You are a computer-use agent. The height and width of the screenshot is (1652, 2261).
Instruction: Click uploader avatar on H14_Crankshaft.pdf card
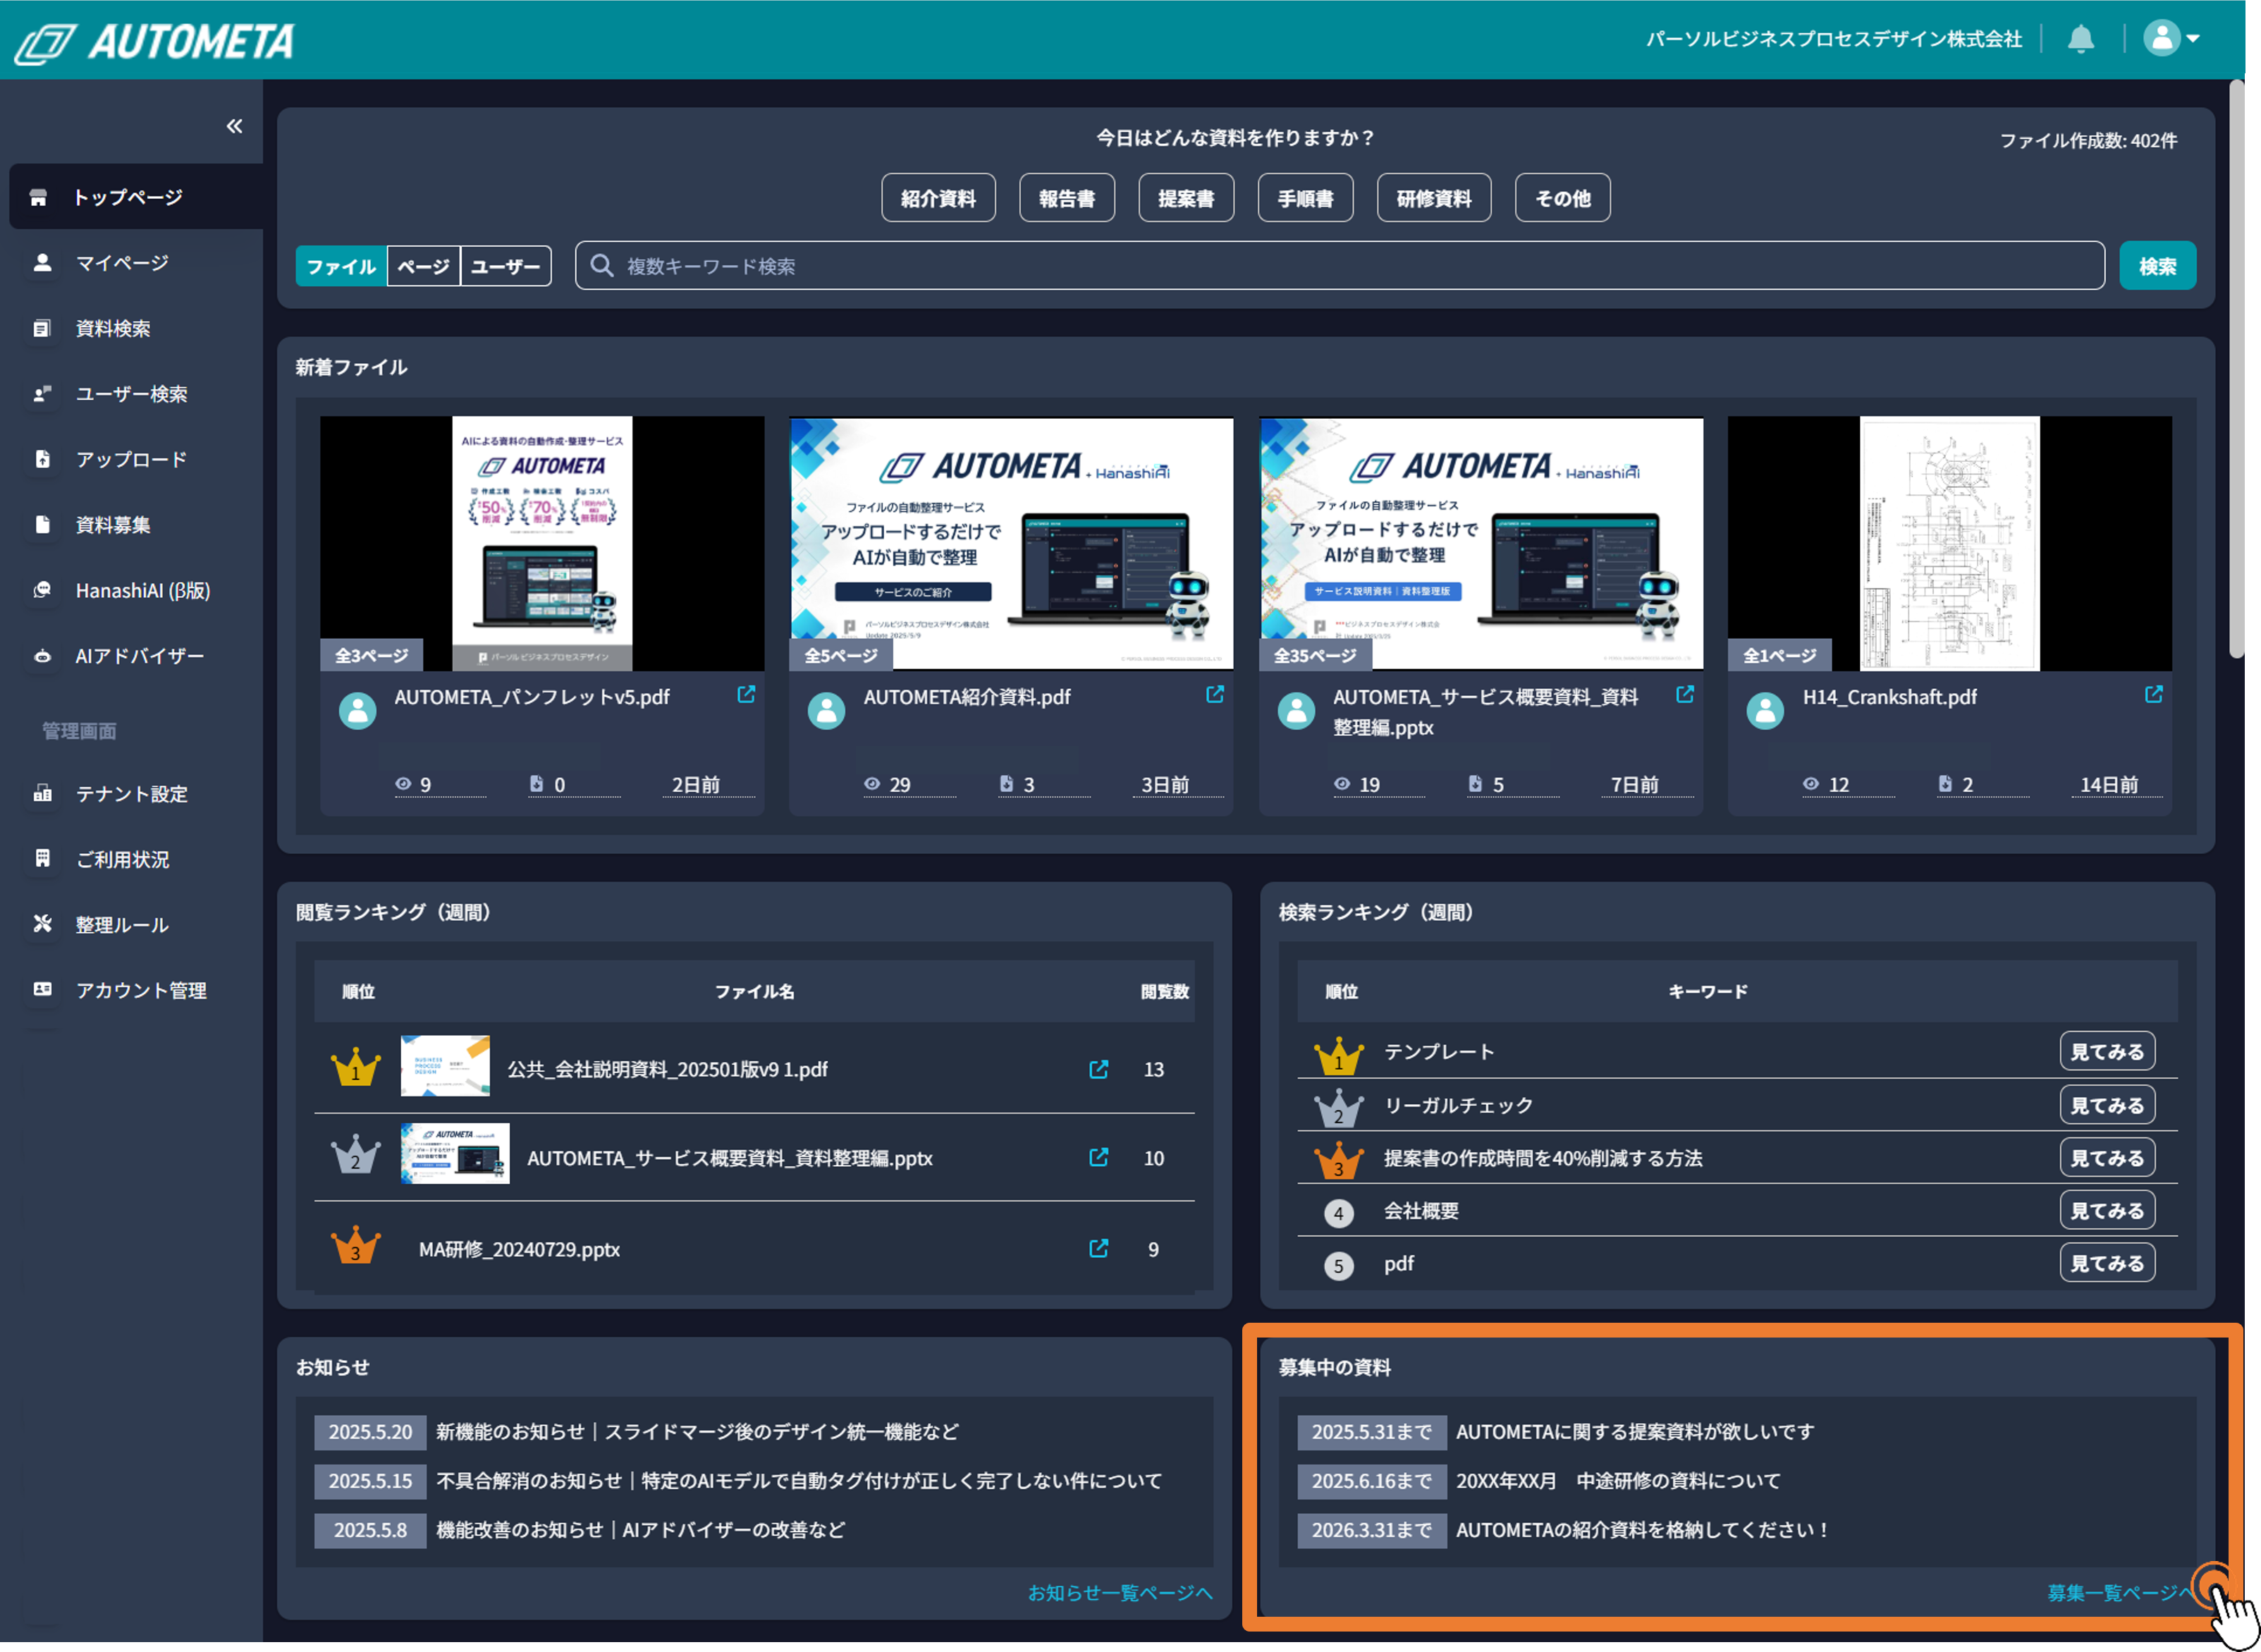point(1765,711)
